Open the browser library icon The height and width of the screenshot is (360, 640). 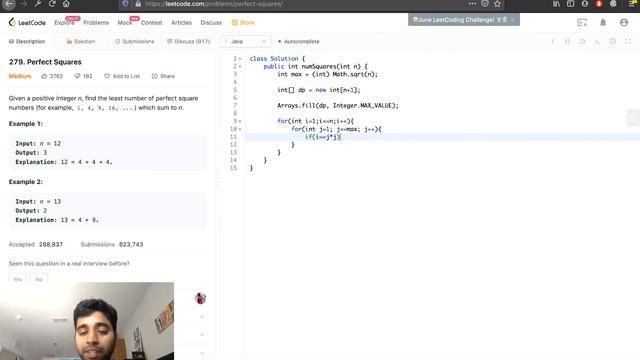coord(556,4)
